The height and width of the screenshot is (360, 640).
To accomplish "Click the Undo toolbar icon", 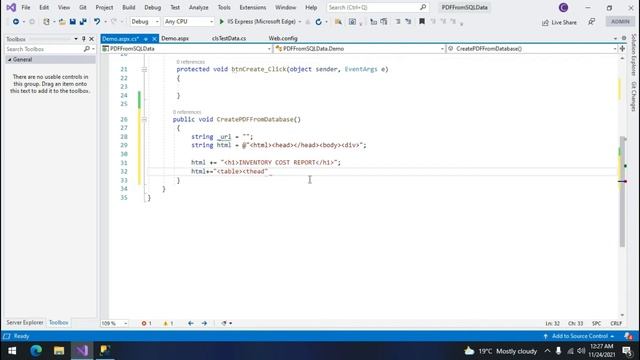I will click(x=97, y=22).
